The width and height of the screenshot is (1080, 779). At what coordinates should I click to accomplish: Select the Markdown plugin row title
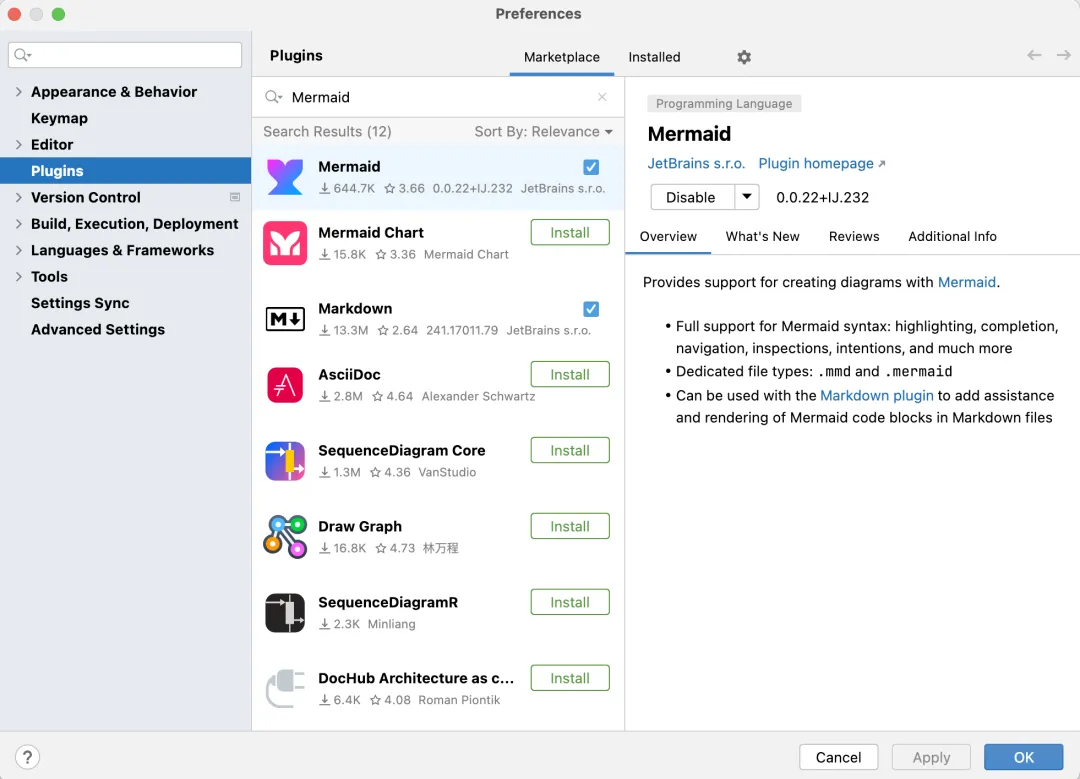[x=355, y=309]
